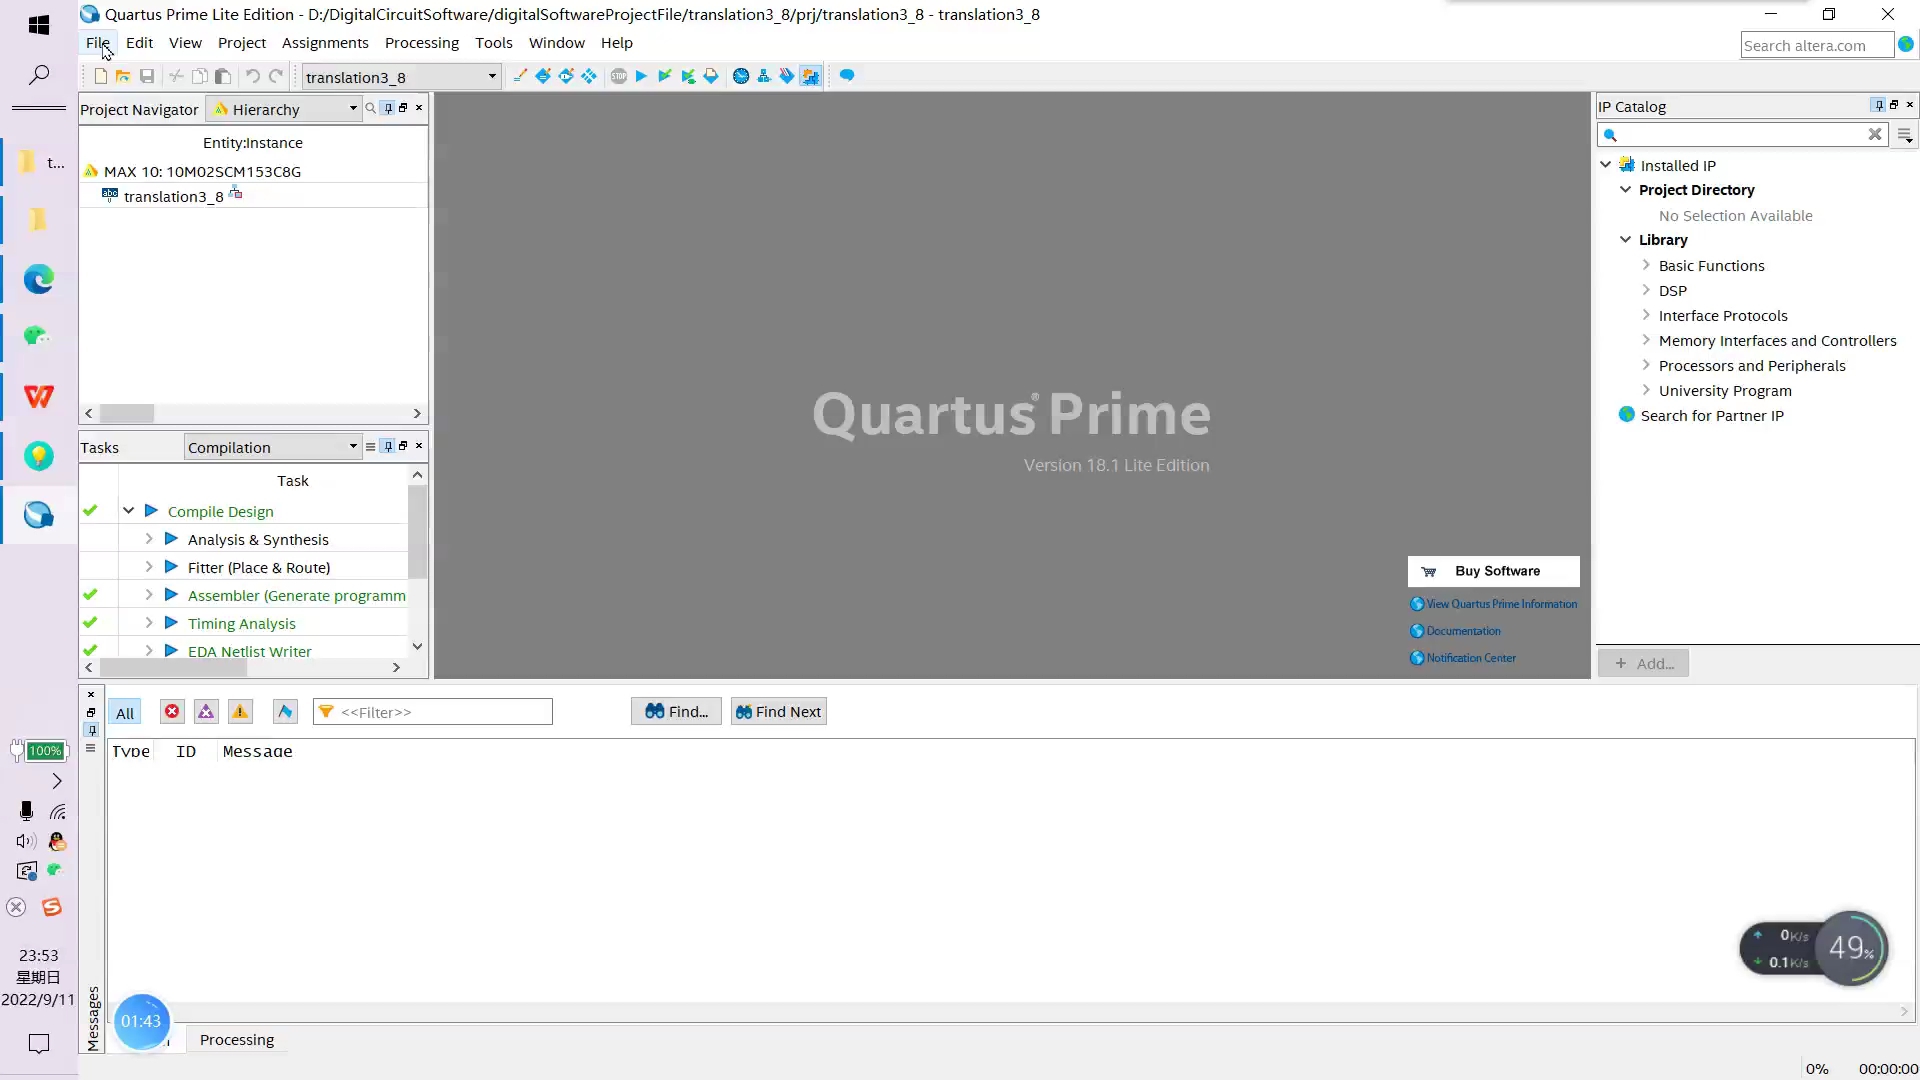The width and height of the screenshot is (1920, 1080).
Task: Click the Buy Software button
Action: (1494, 571)
